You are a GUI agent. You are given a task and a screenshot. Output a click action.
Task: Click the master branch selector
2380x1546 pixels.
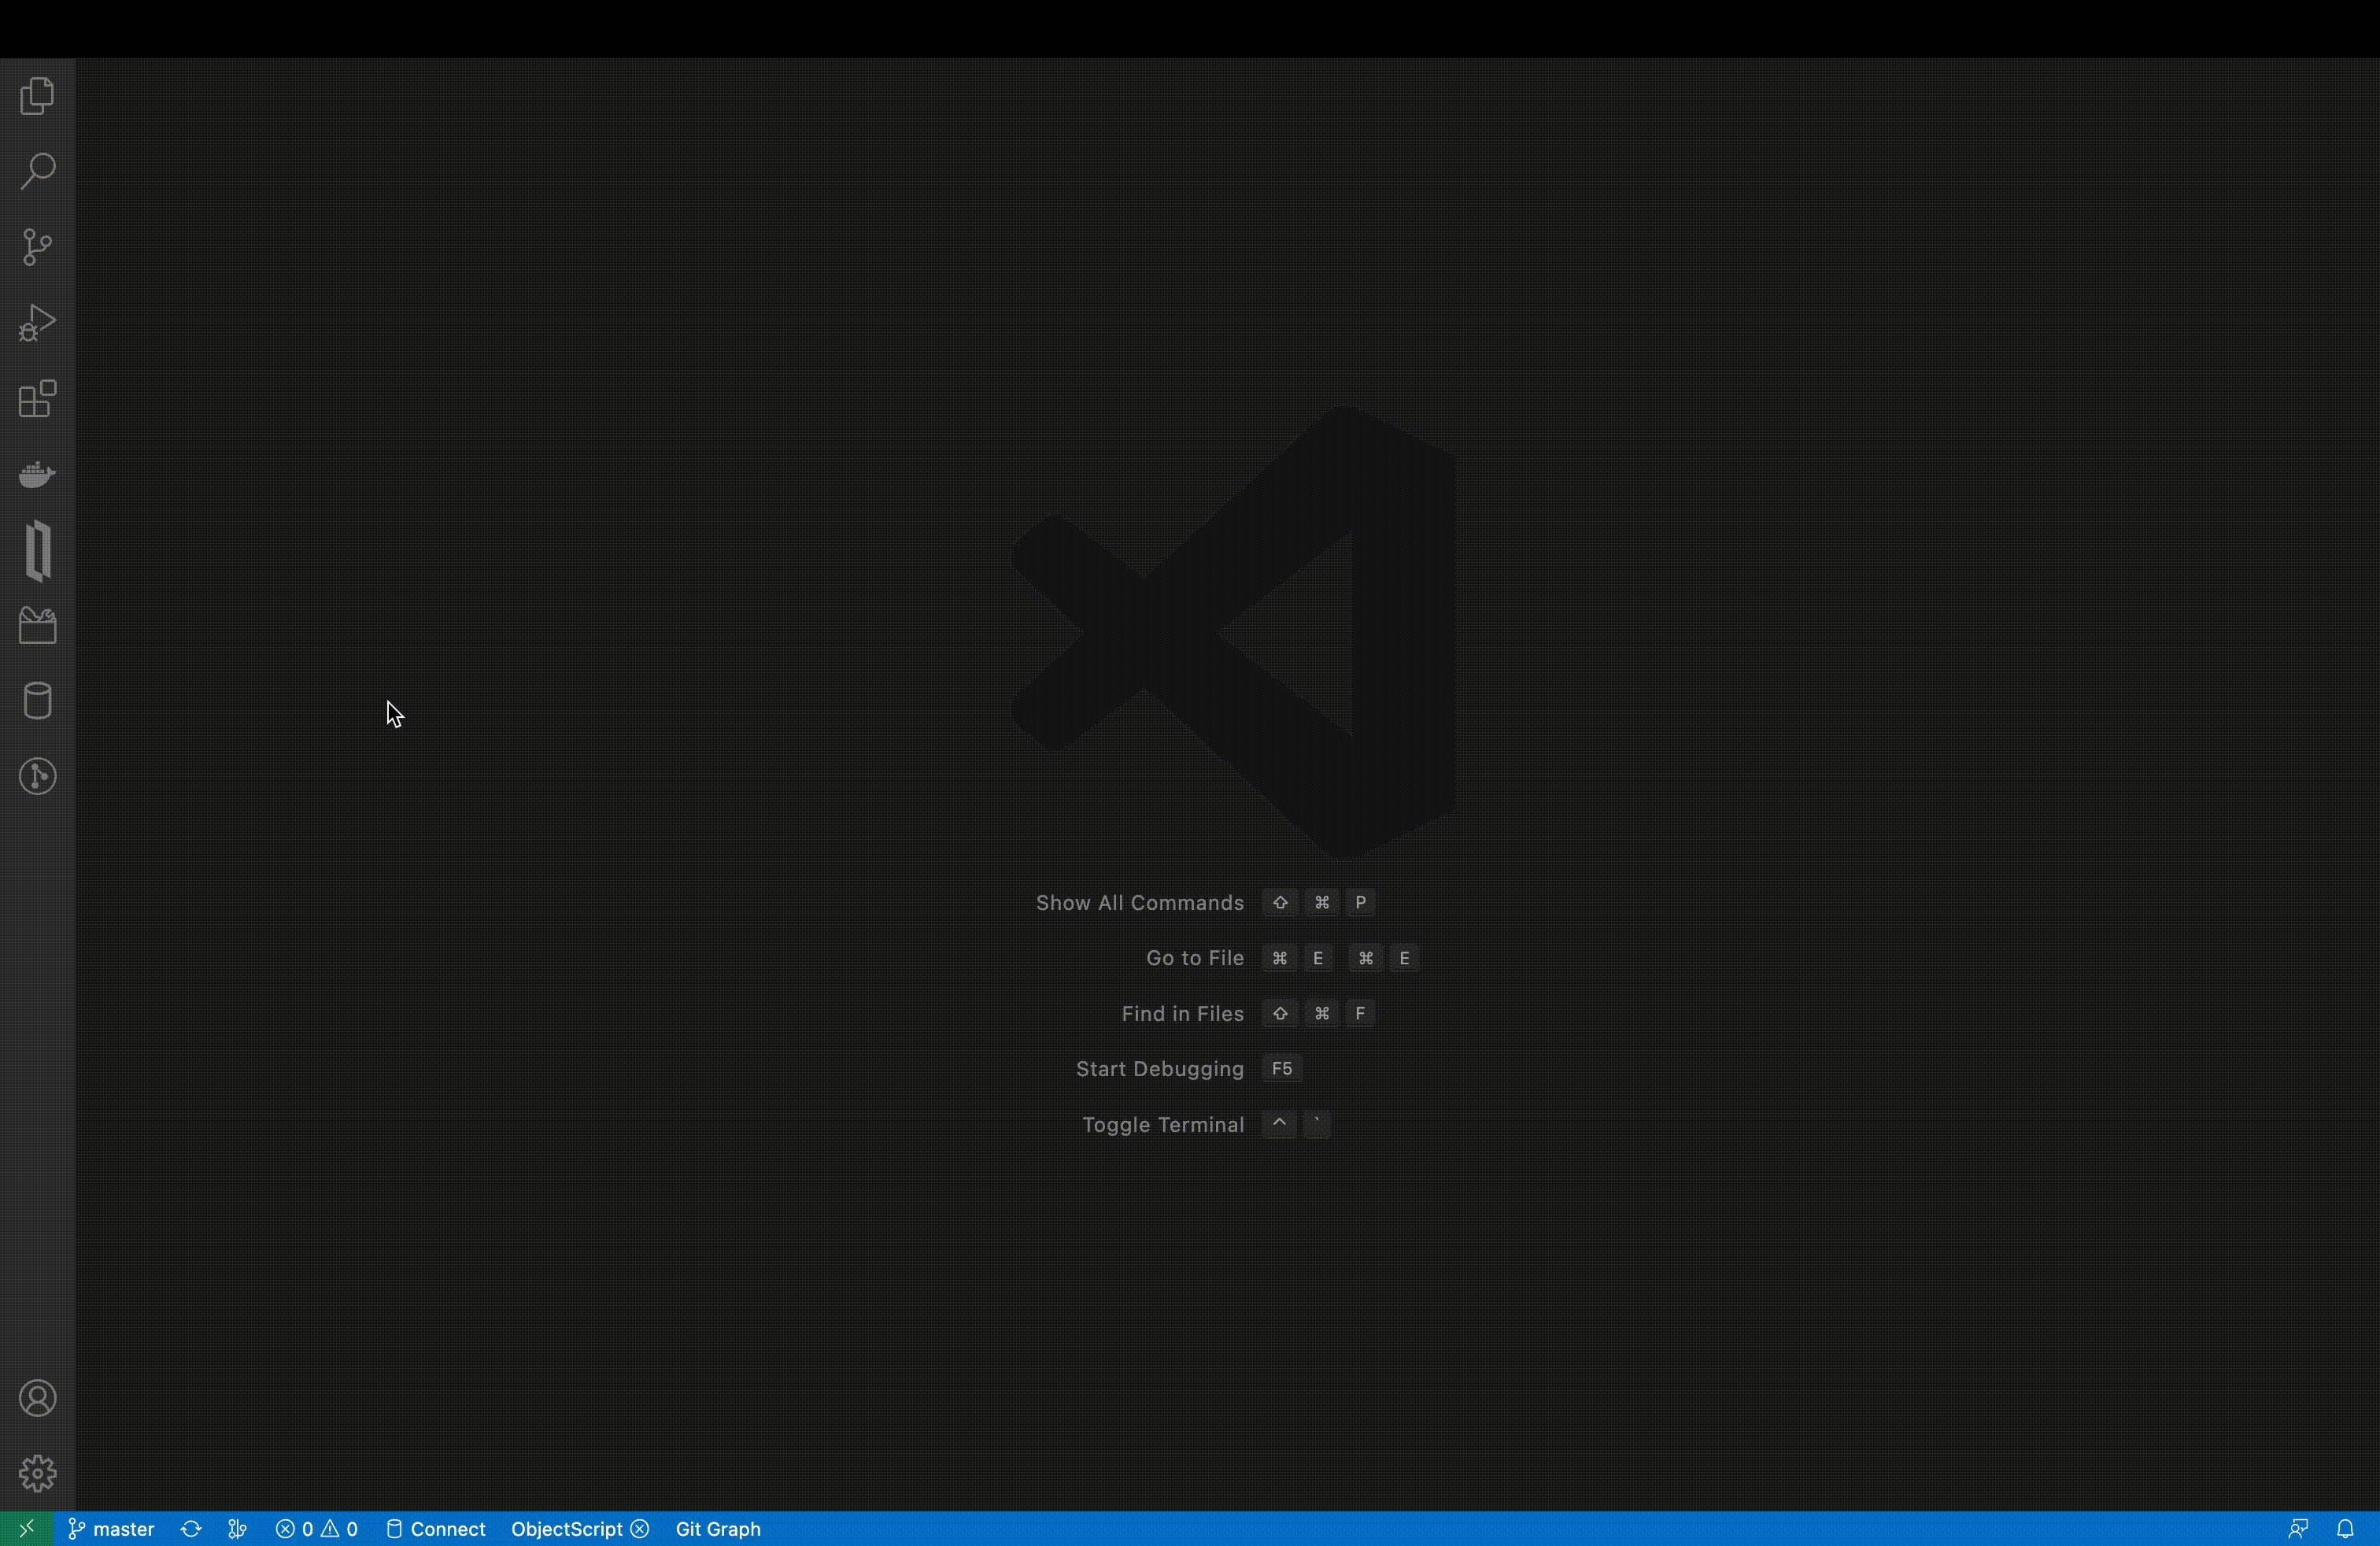tap(111, 1529)
